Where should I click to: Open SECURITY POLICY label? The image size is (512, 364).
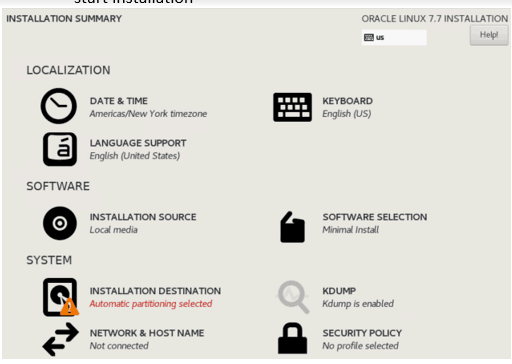coord(362,333)
